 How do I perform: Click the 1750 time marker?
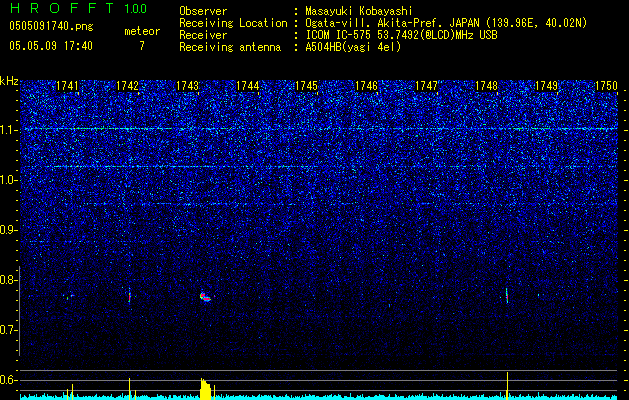click(606, 86)
